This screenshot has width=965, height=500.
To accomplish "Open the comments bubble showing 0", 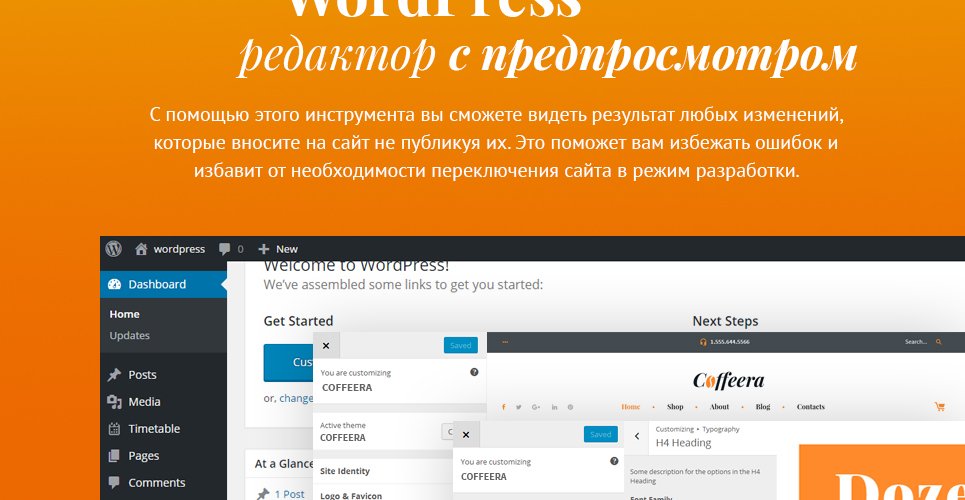I will tap(231, 249).
